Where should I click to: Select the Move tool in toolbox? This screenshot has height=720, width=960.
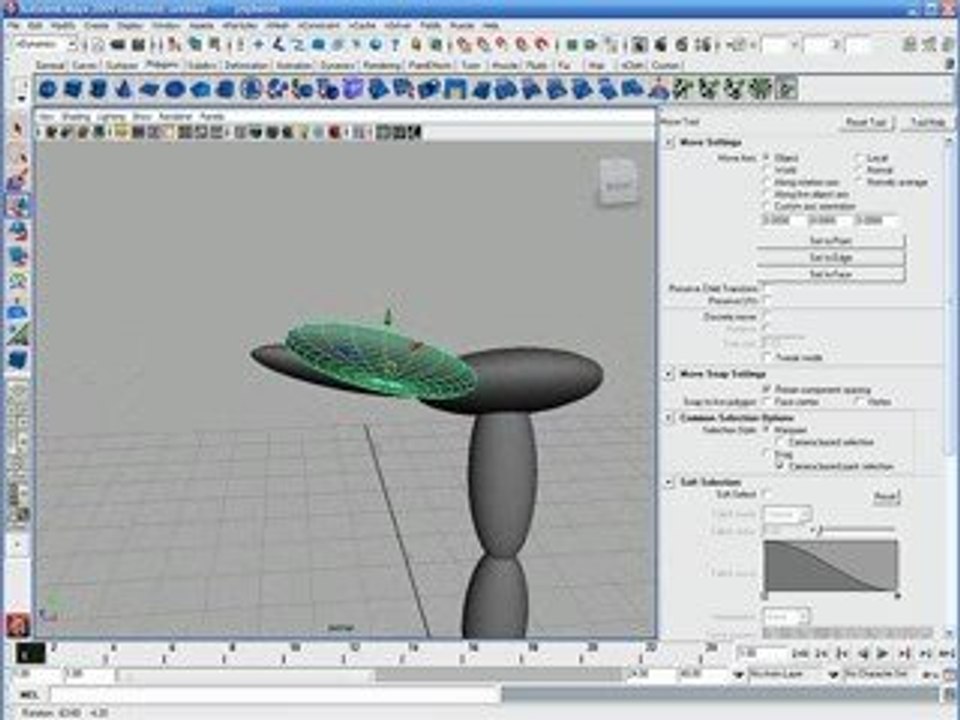pyautogui.click(x=18, y=206)
